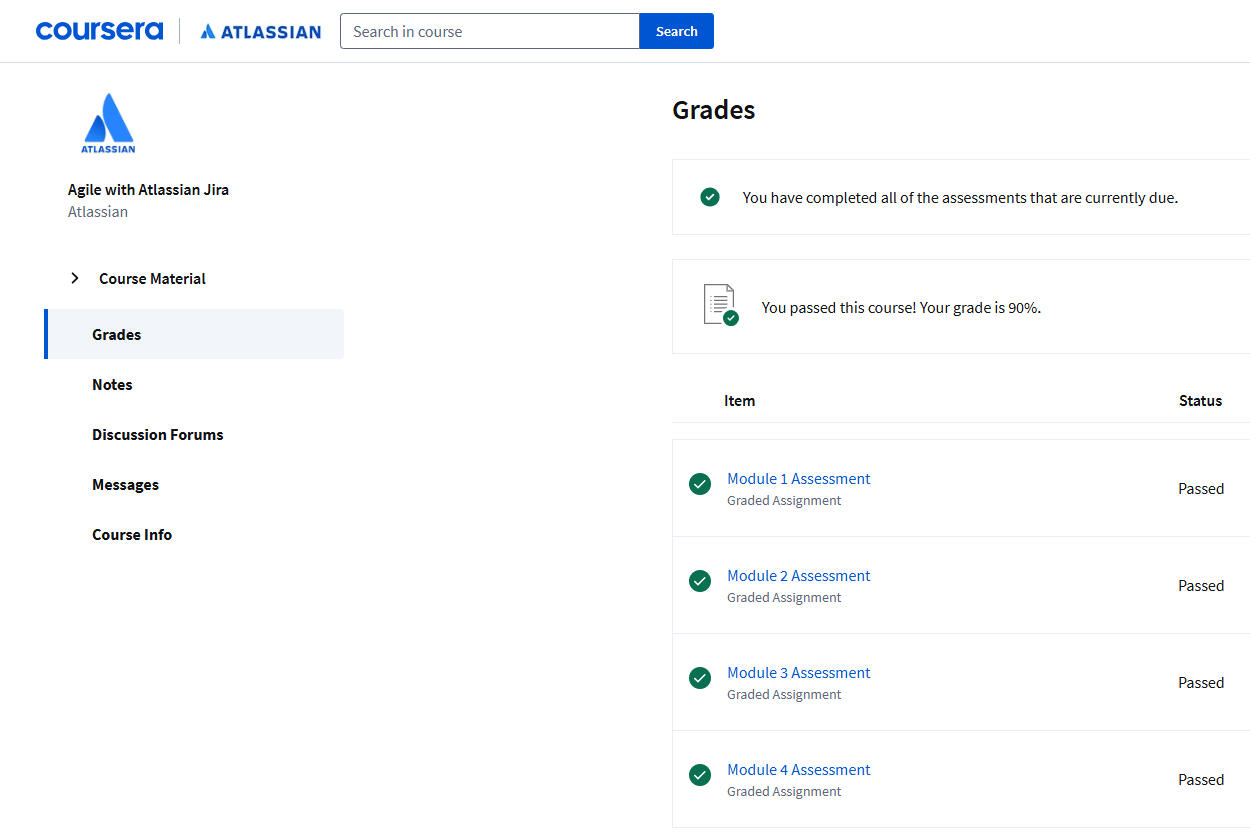
Task: Go to Discussion Forums
Action: coord(158,434)
